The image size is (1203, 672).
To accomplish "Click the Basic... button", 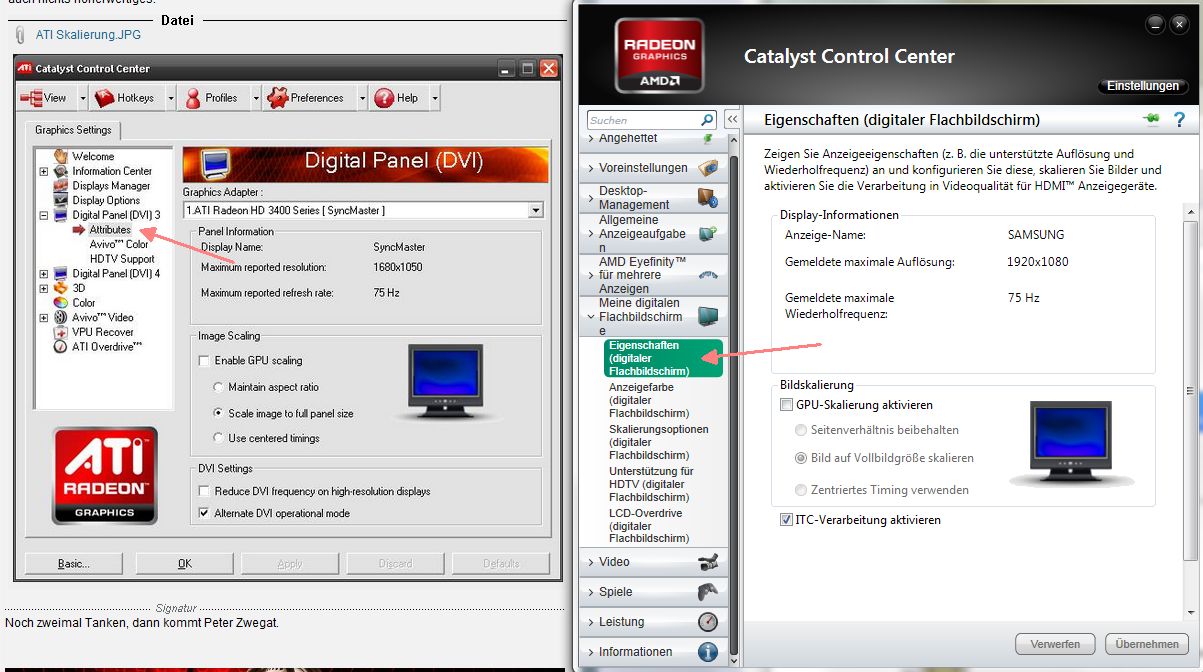I will (x=73, y=564).
